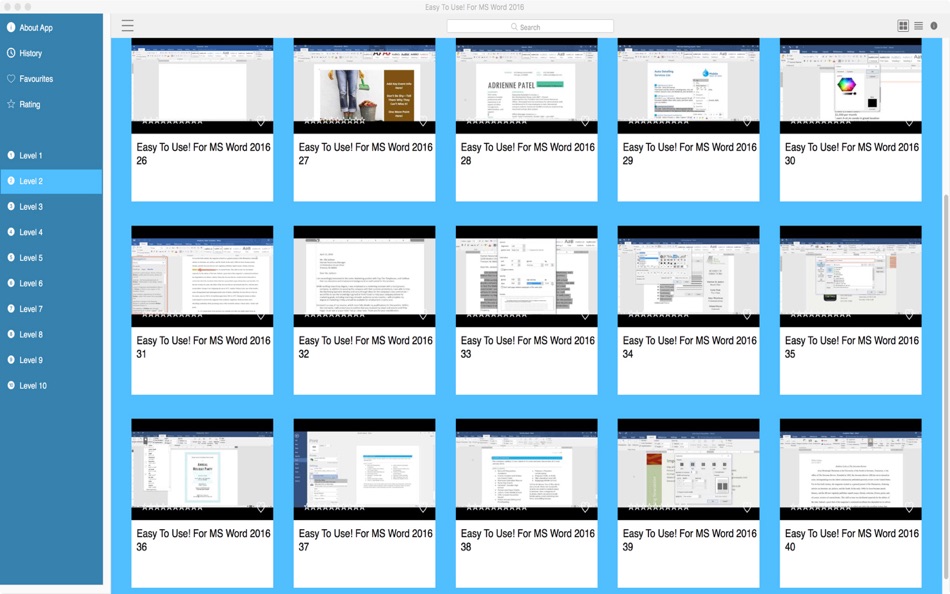
Task: Open lesson 38 video thumbnail
Action: (526, 469)
